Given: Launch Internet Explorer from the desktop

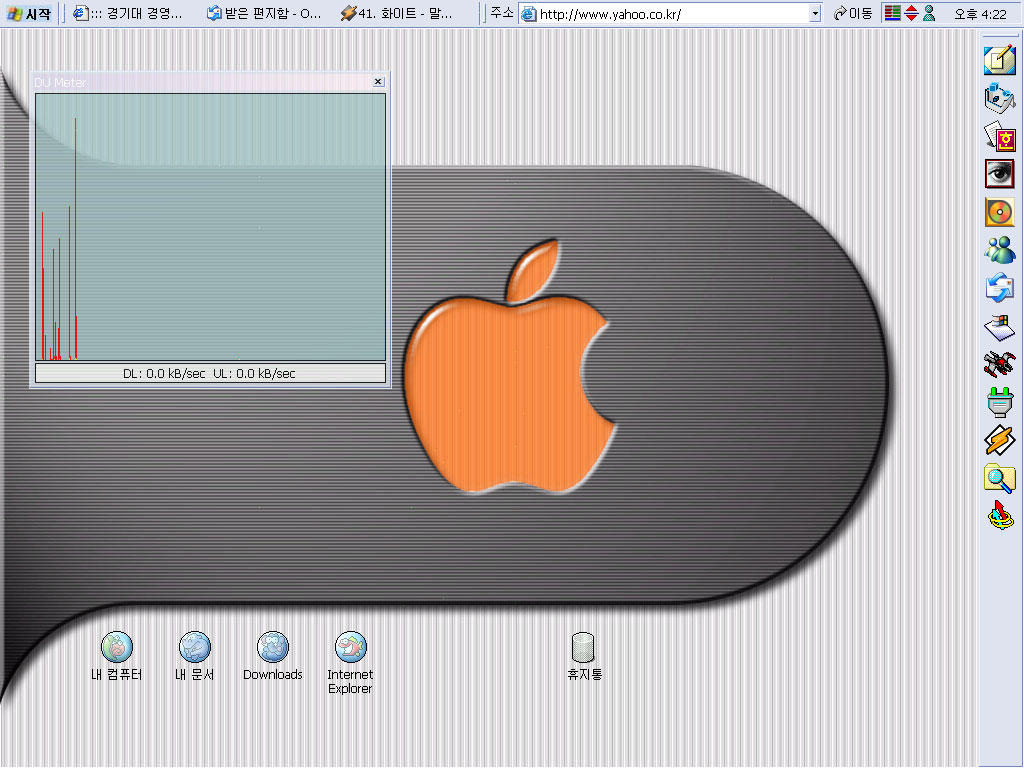Looking at the screenshot, I should (350, 648).
